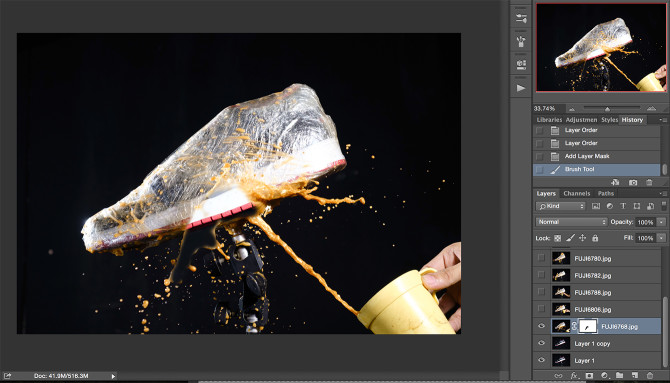Create new document from current history state
The width and height of the screenshot is (670, 383).
tap(615, 183)
